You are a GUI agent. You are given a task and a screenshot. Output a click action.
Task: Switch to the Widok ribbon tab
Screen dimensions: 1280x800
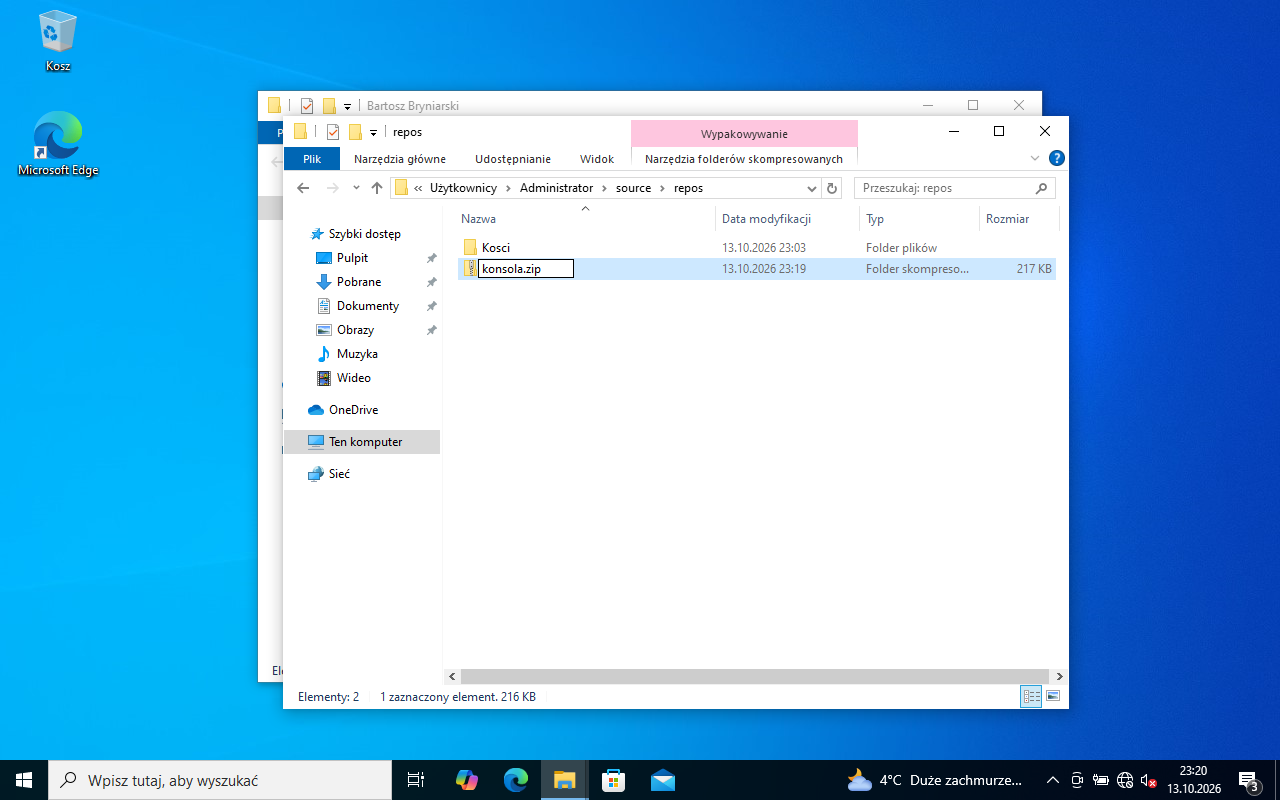pos(597,159)
